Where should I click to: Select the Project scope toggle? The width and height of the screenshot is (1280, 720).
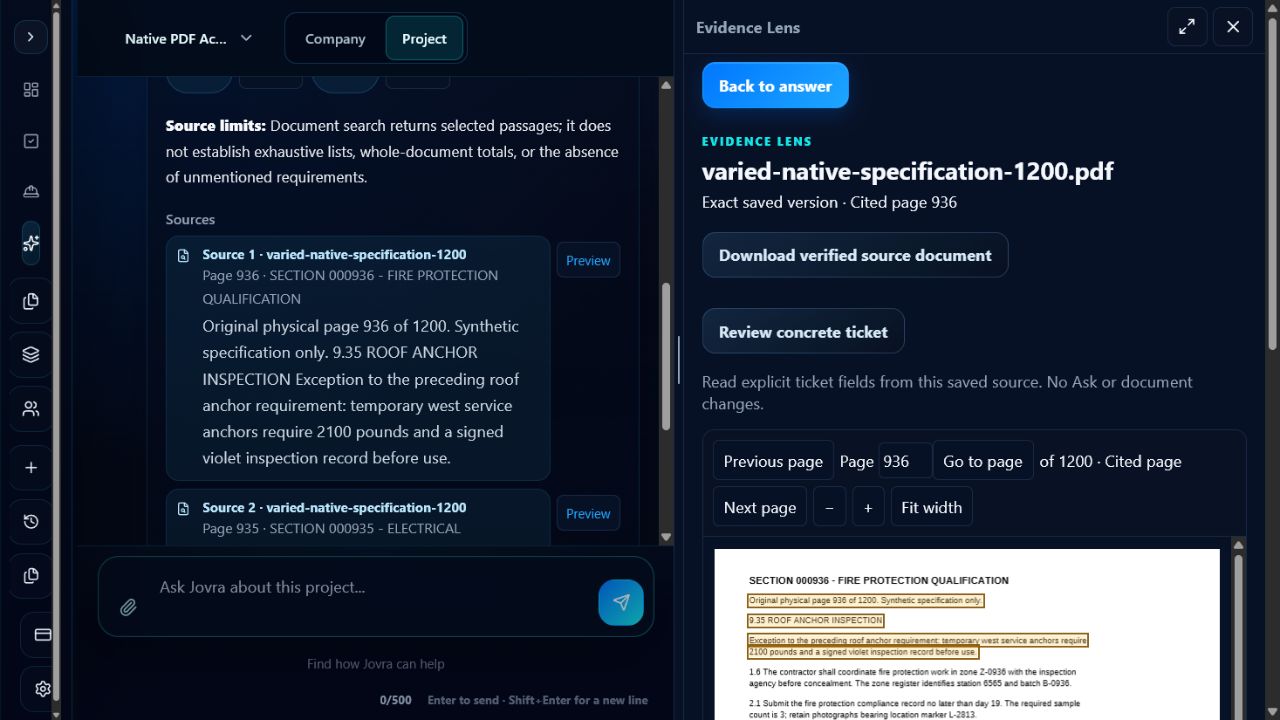coord(424,38)
